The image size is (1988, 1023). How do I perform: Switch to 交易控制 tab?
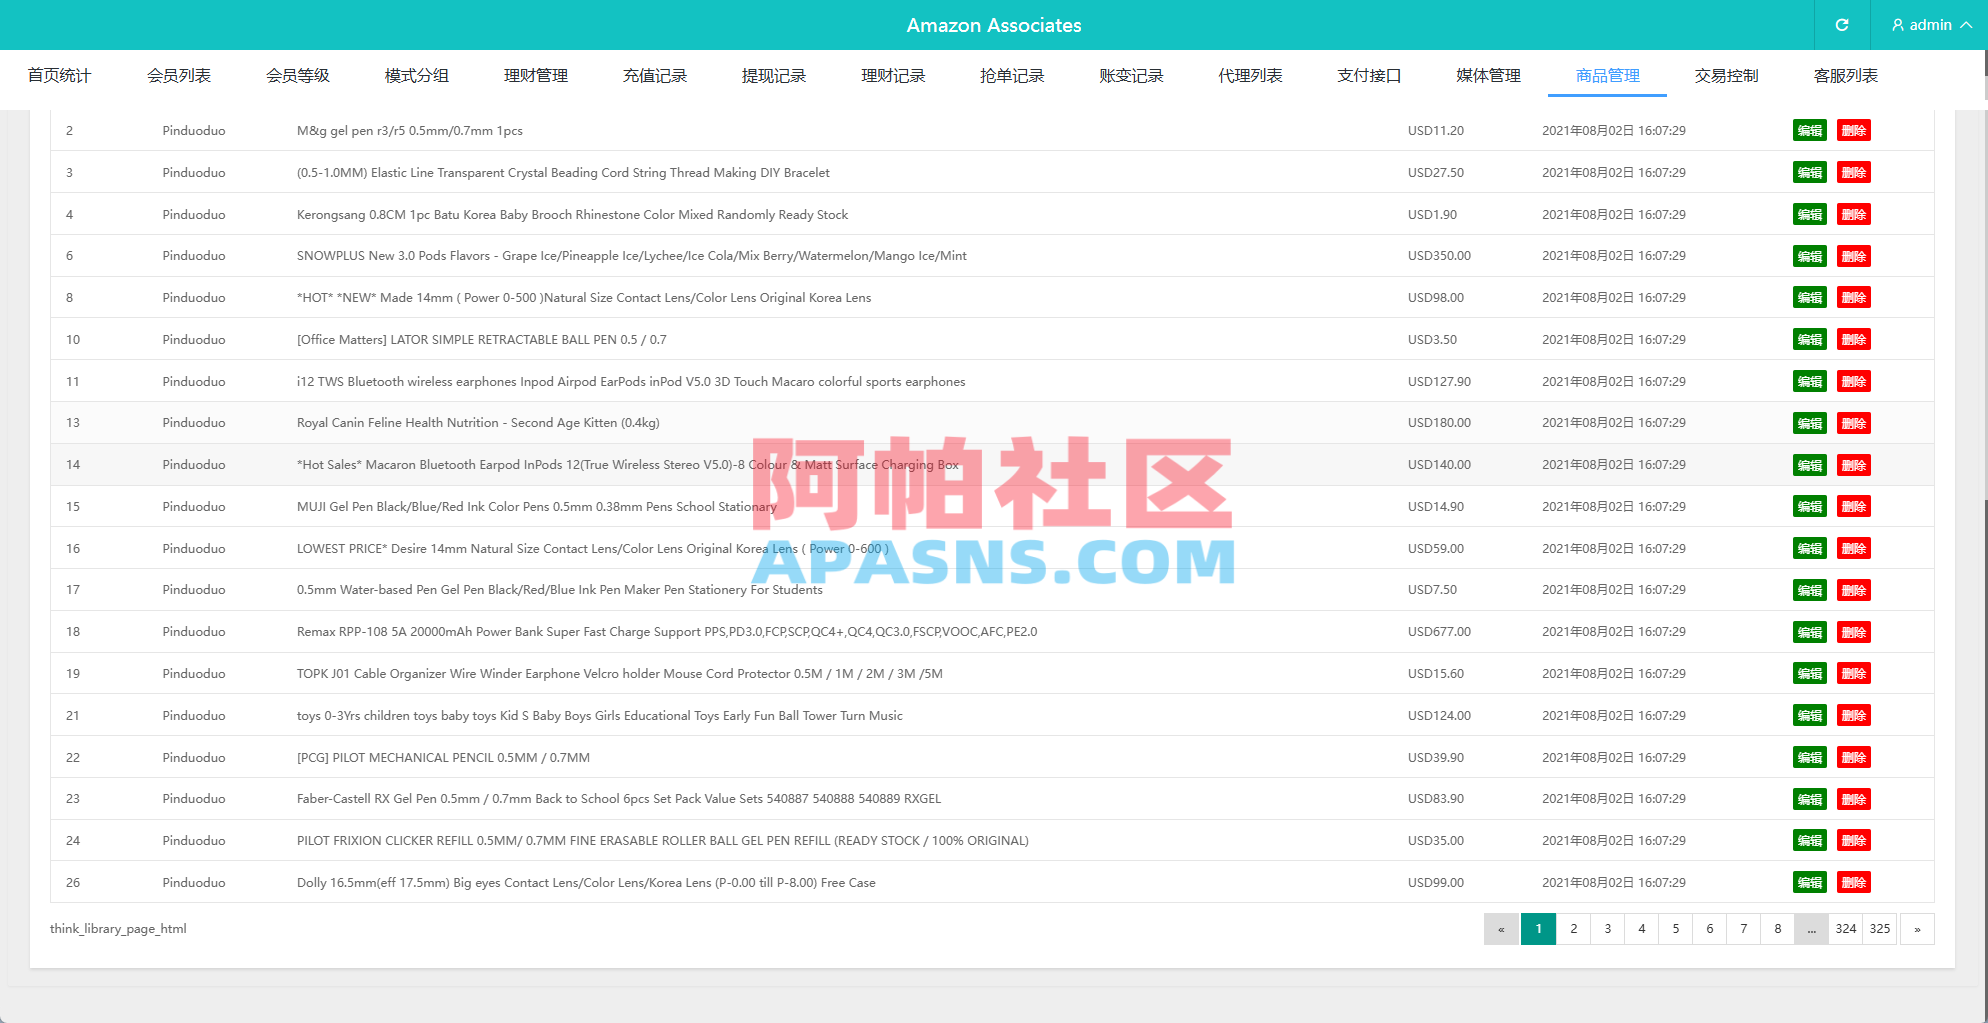(1726, 76)
